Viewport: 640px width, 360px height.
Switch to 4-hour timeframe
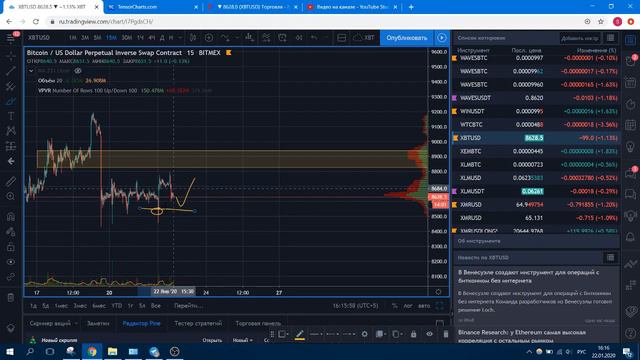click(151, 38)
